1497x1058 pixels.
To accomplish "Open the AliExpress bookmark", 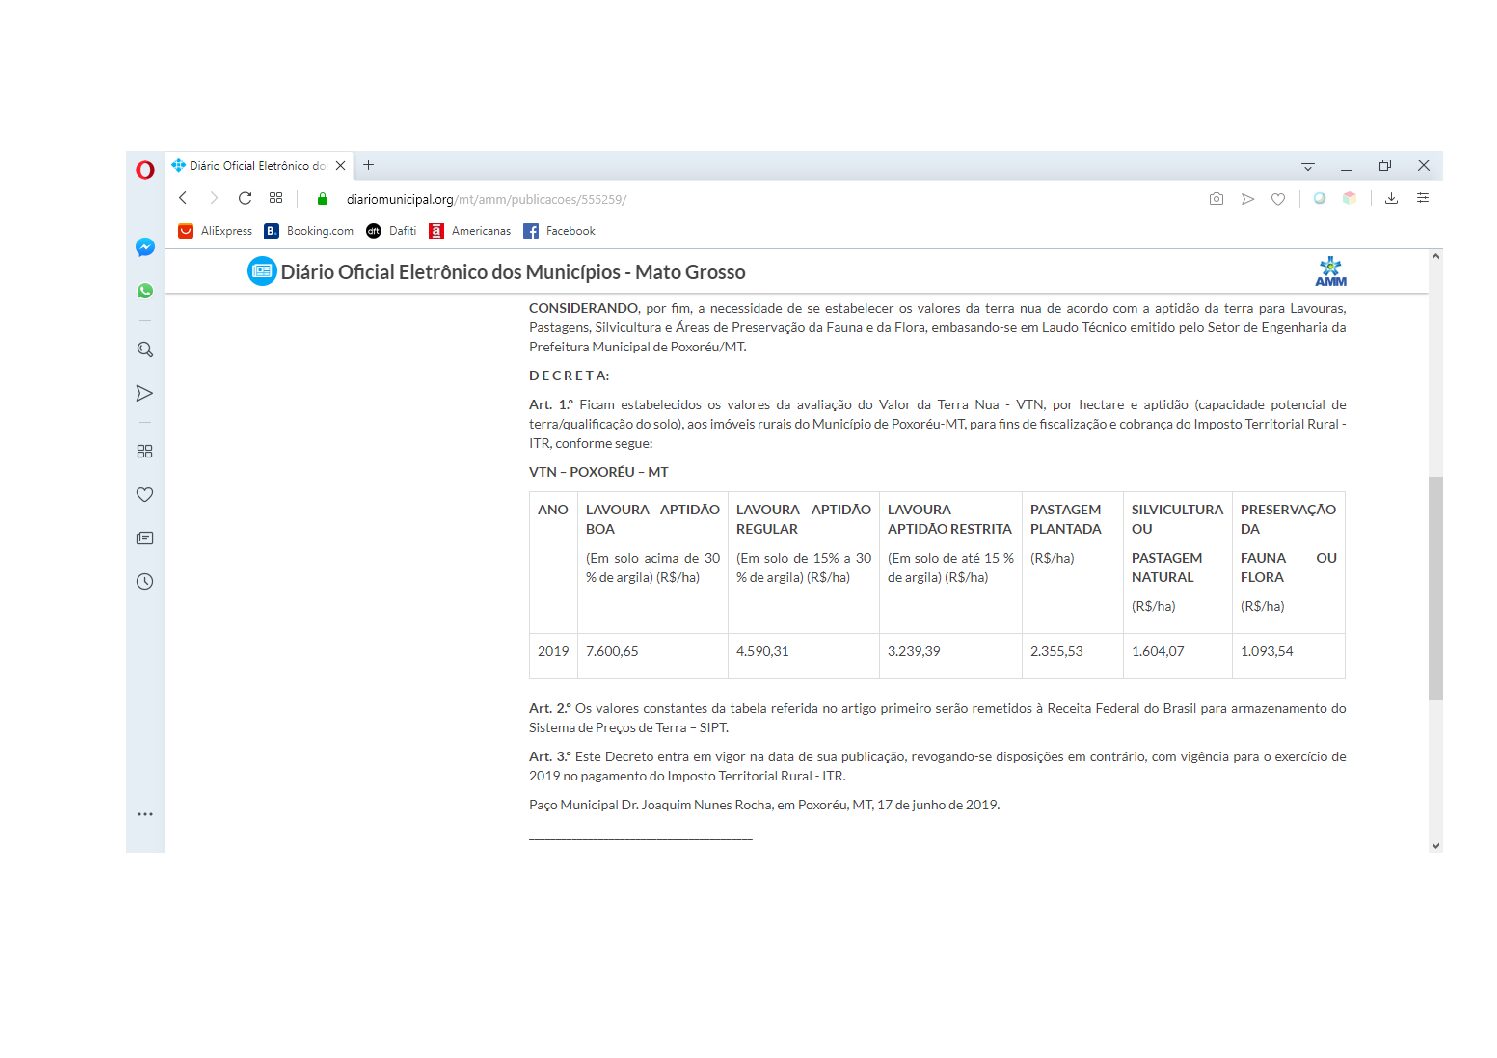I will click(x=215, y=231).
